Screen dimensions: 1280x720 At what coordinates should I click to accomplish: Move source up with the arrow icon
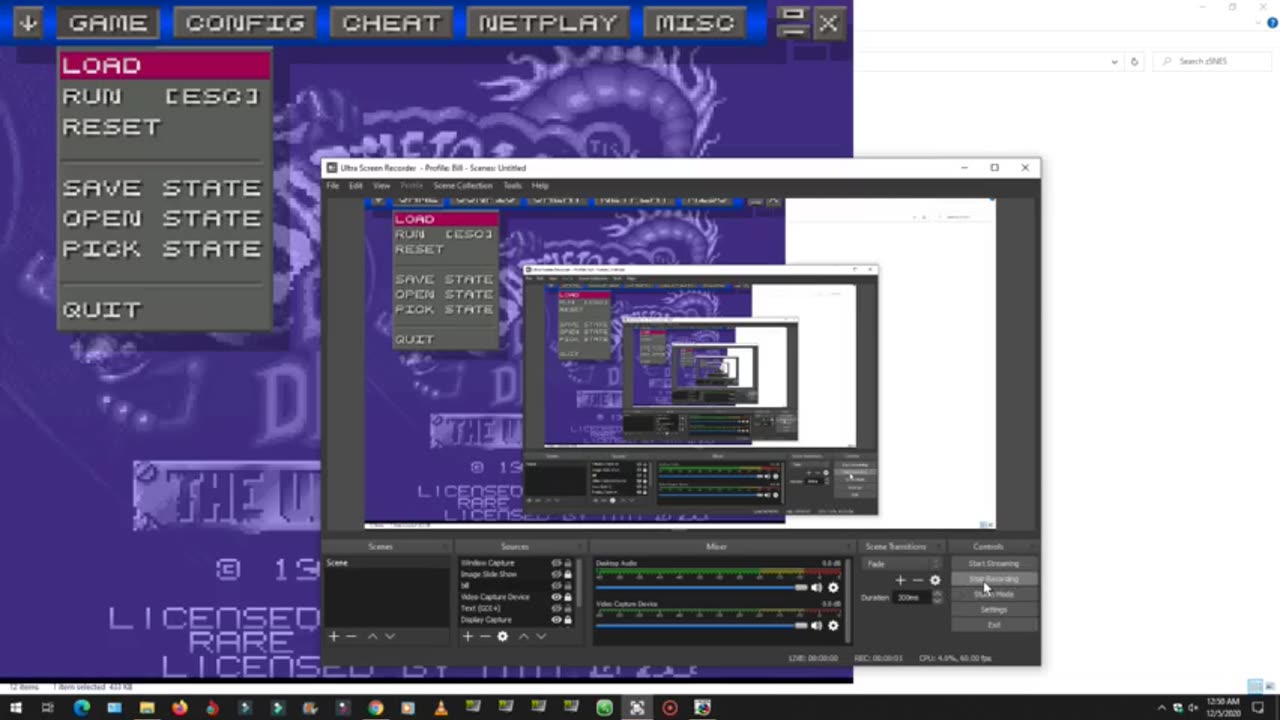523,636
